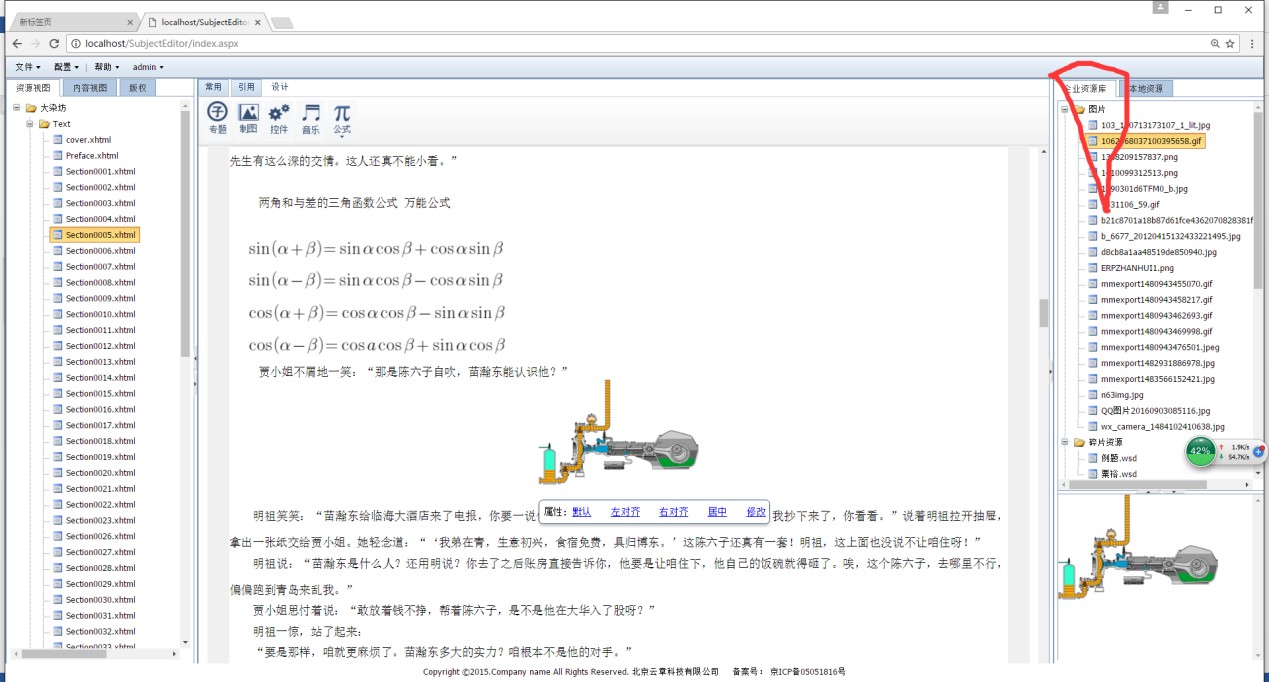Open the 配置 dropdown menu
This screenshot has height=682, width=1269.
tap(68, 67)
